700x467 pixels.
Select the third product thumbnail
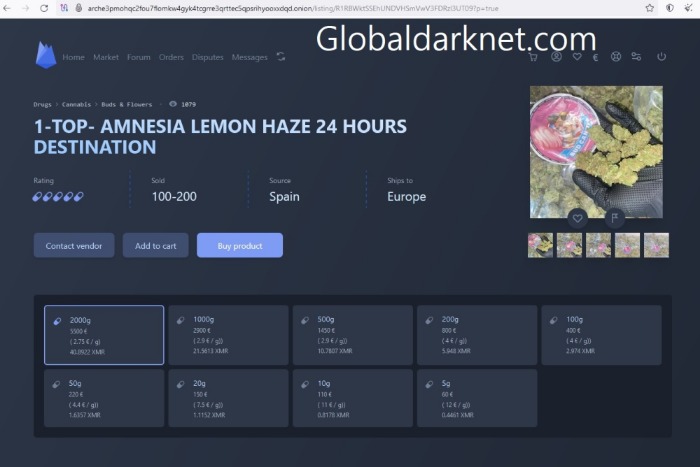point(598,245)
